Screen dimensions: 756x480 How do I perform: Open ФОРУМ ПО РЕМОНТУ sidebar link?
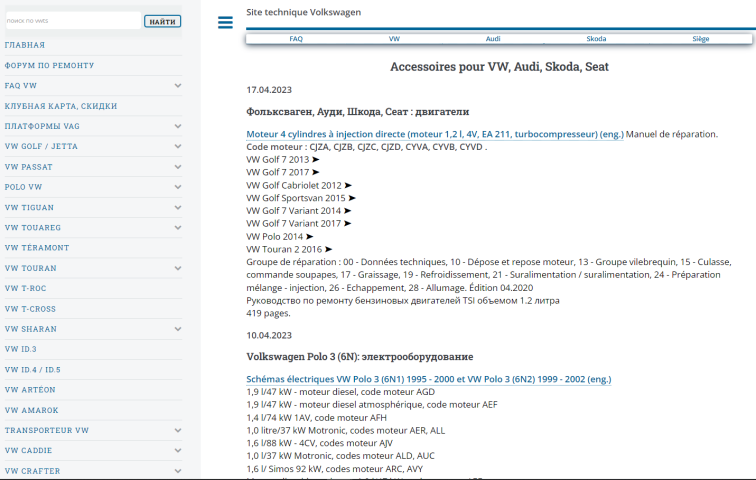49,65
